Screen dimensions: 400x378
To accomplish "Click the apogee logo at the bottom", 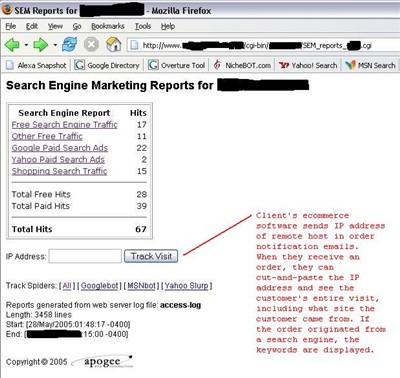I will (103, 362).
